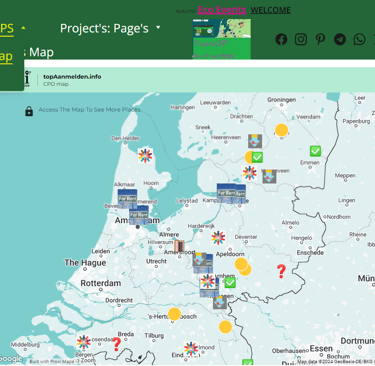
Task: Click the colorful star marker near Den Helder
Action: tap(145, 156)
